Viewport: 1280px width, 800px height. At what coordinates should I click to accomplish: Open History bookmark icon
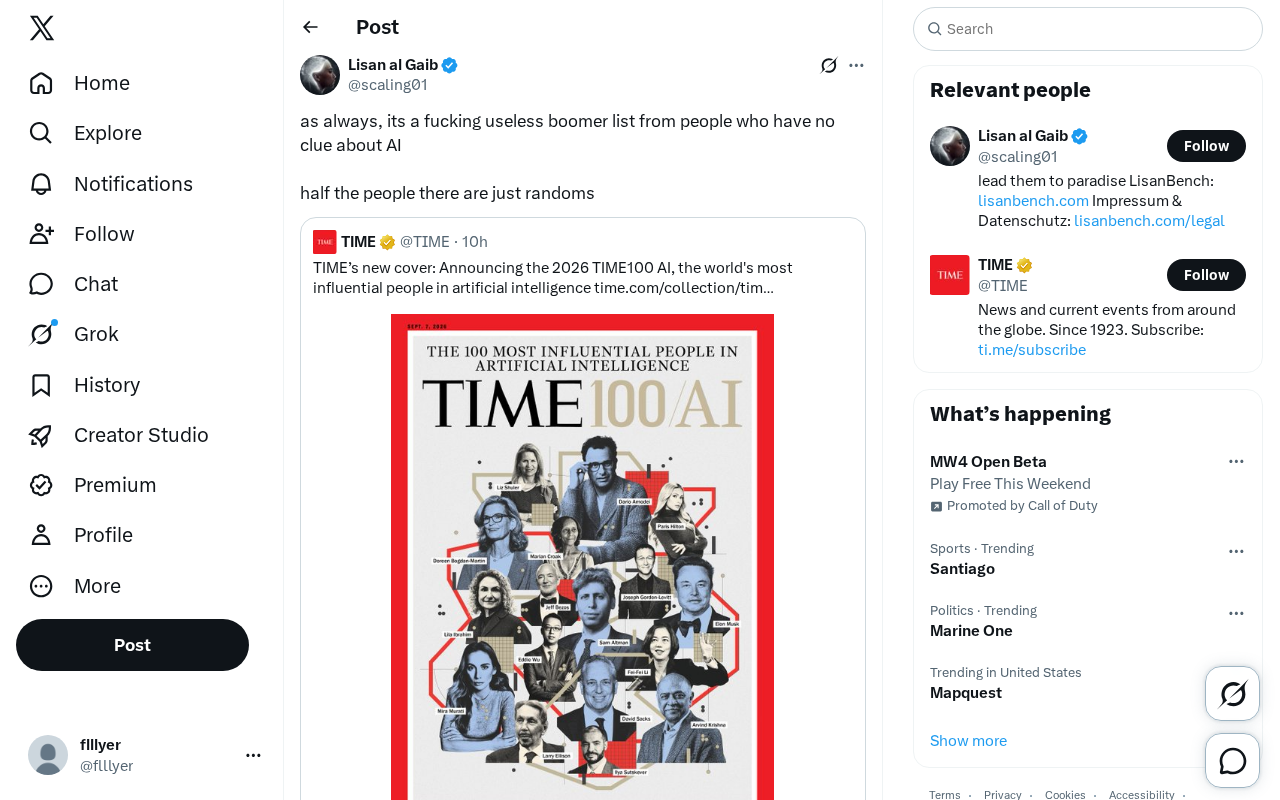point(41,385)
